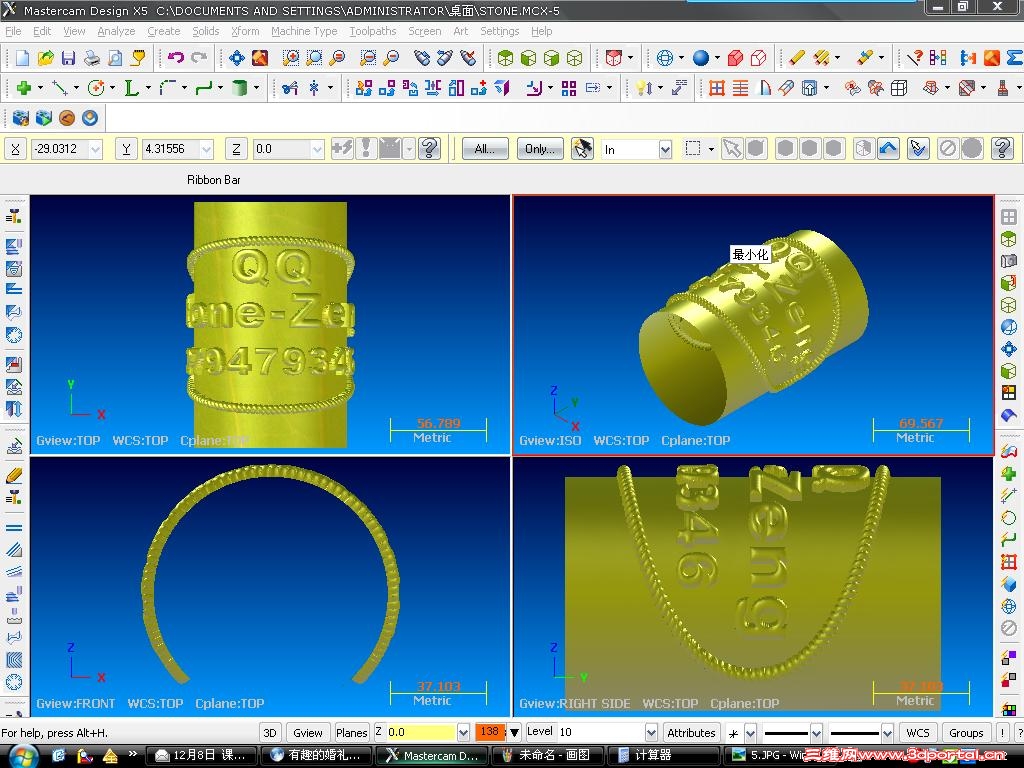Open the X coordinate dropdown

[96, 150]
